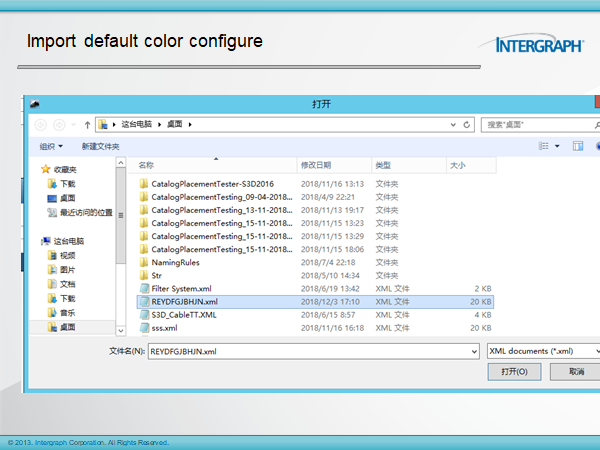Open the file name dropdown arrow
Image resolution: width=600 pixels, height=450 pixels.
point(474,351)
